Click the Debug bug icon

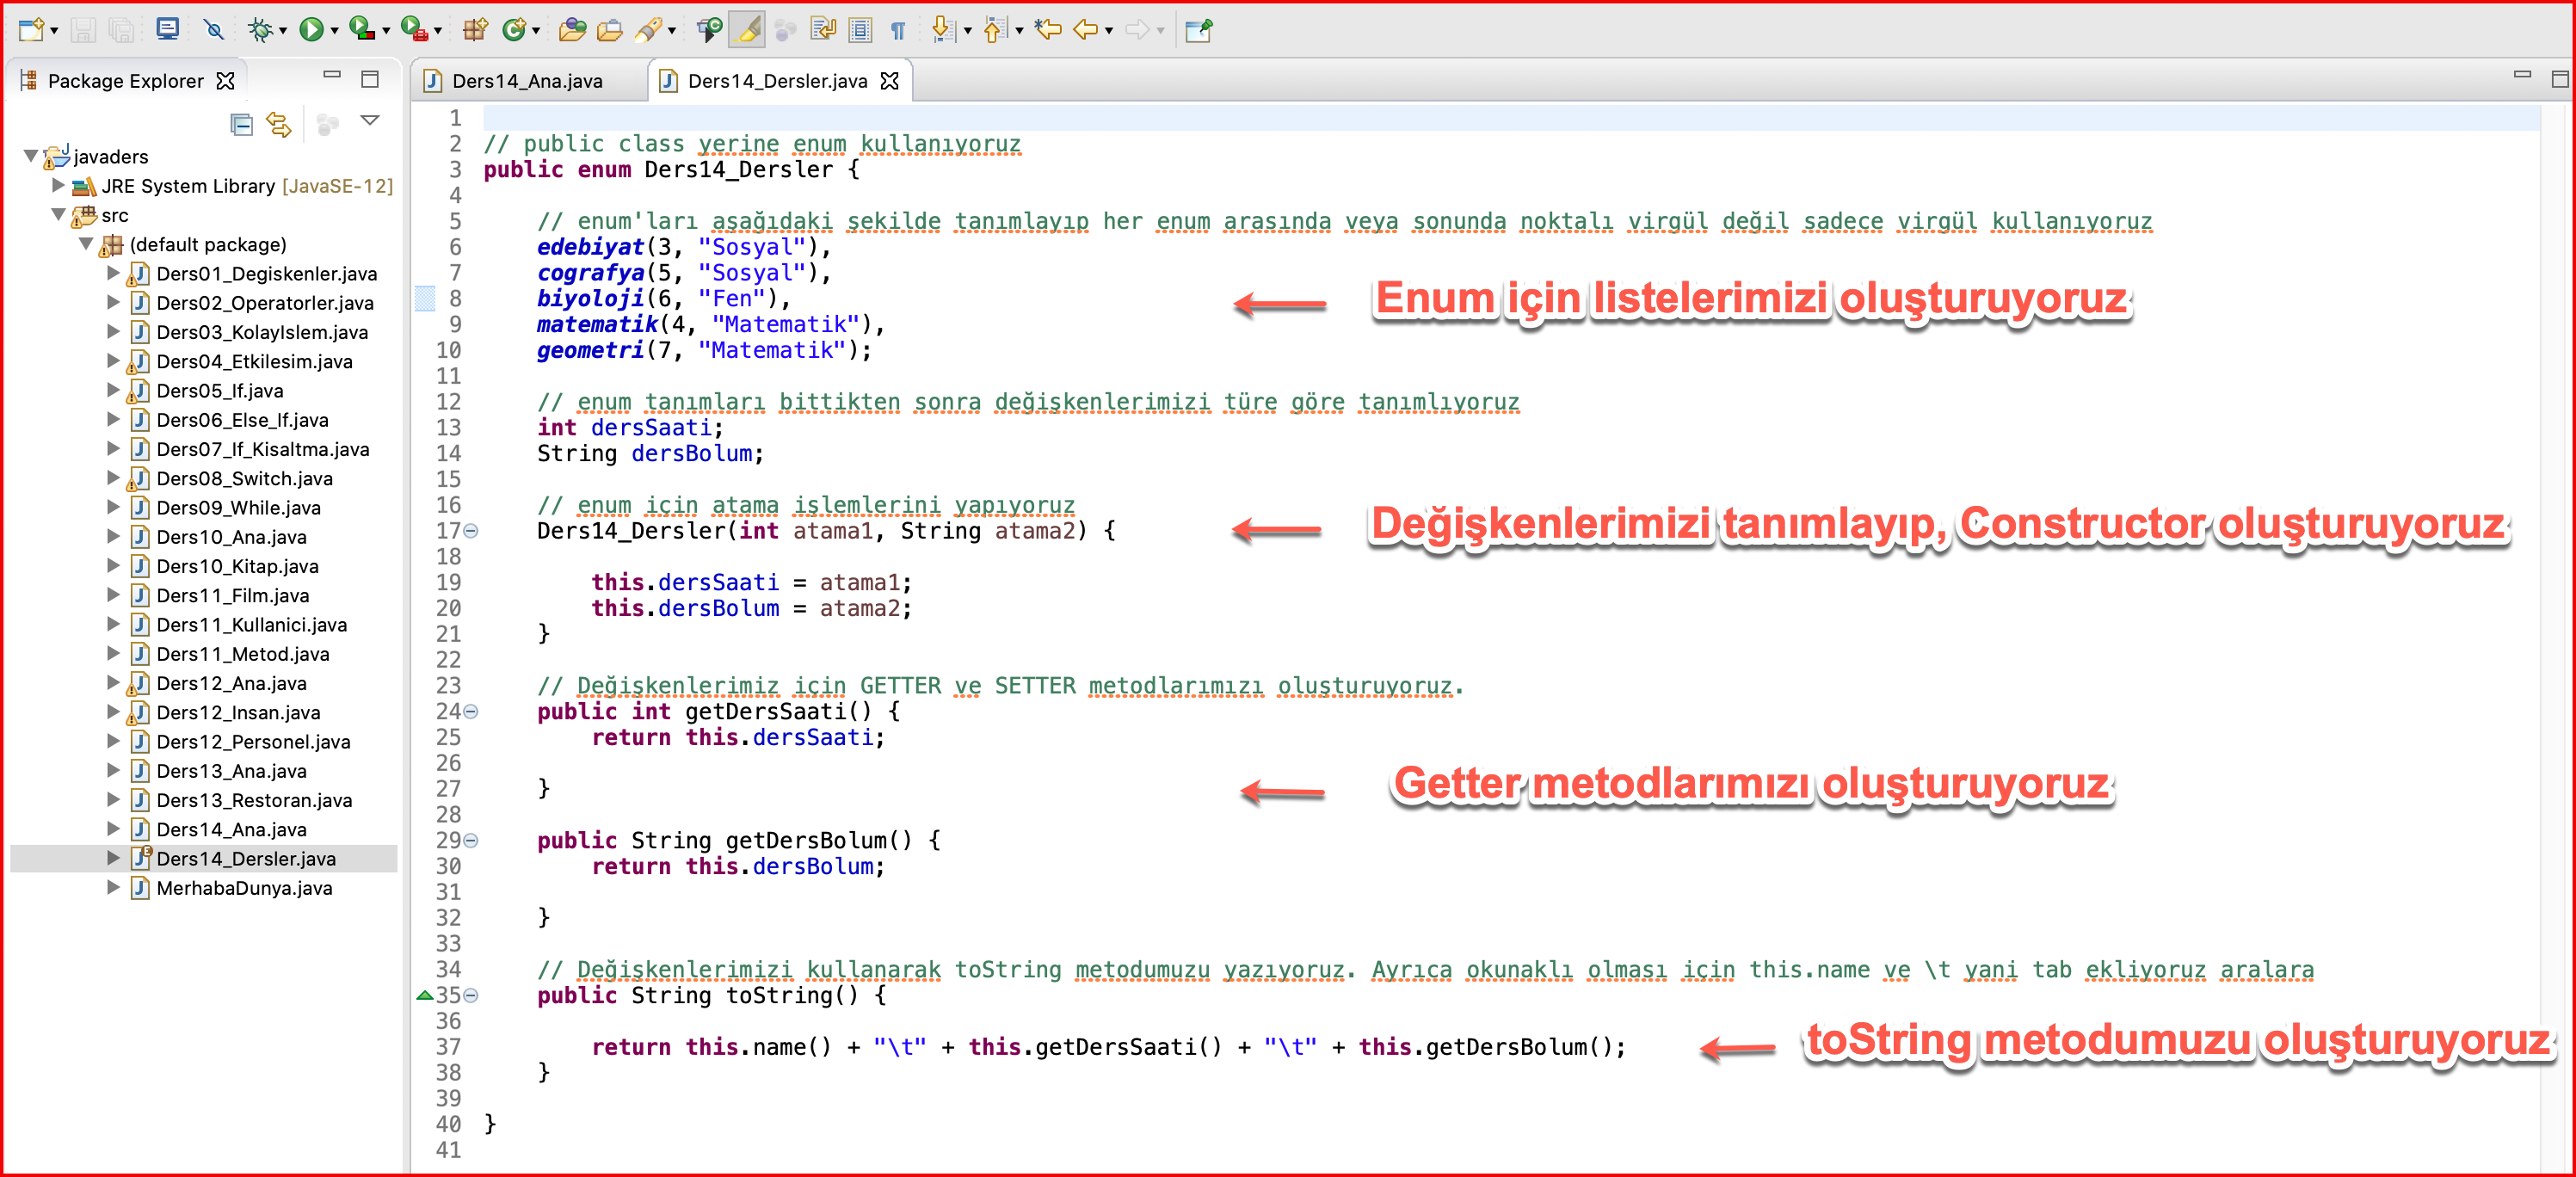[x=260, y=30]
